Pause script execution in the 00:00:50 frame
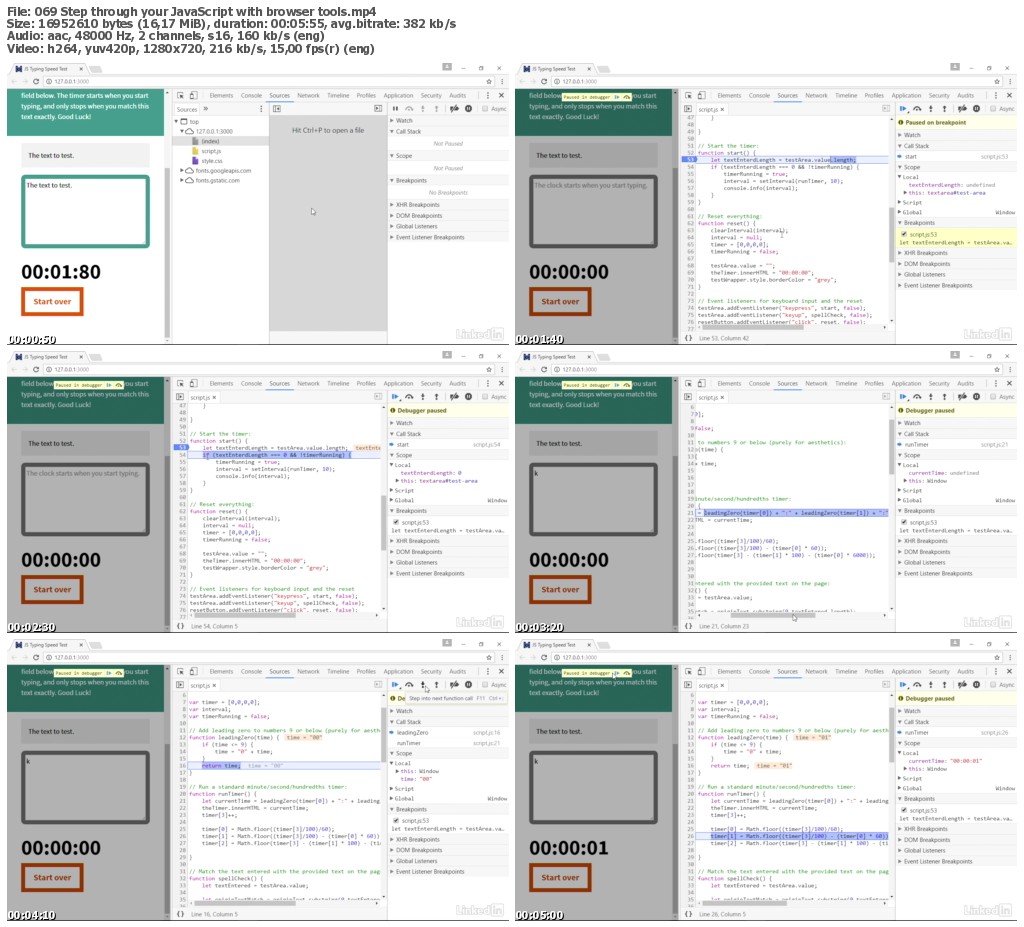 click(395, 108)
